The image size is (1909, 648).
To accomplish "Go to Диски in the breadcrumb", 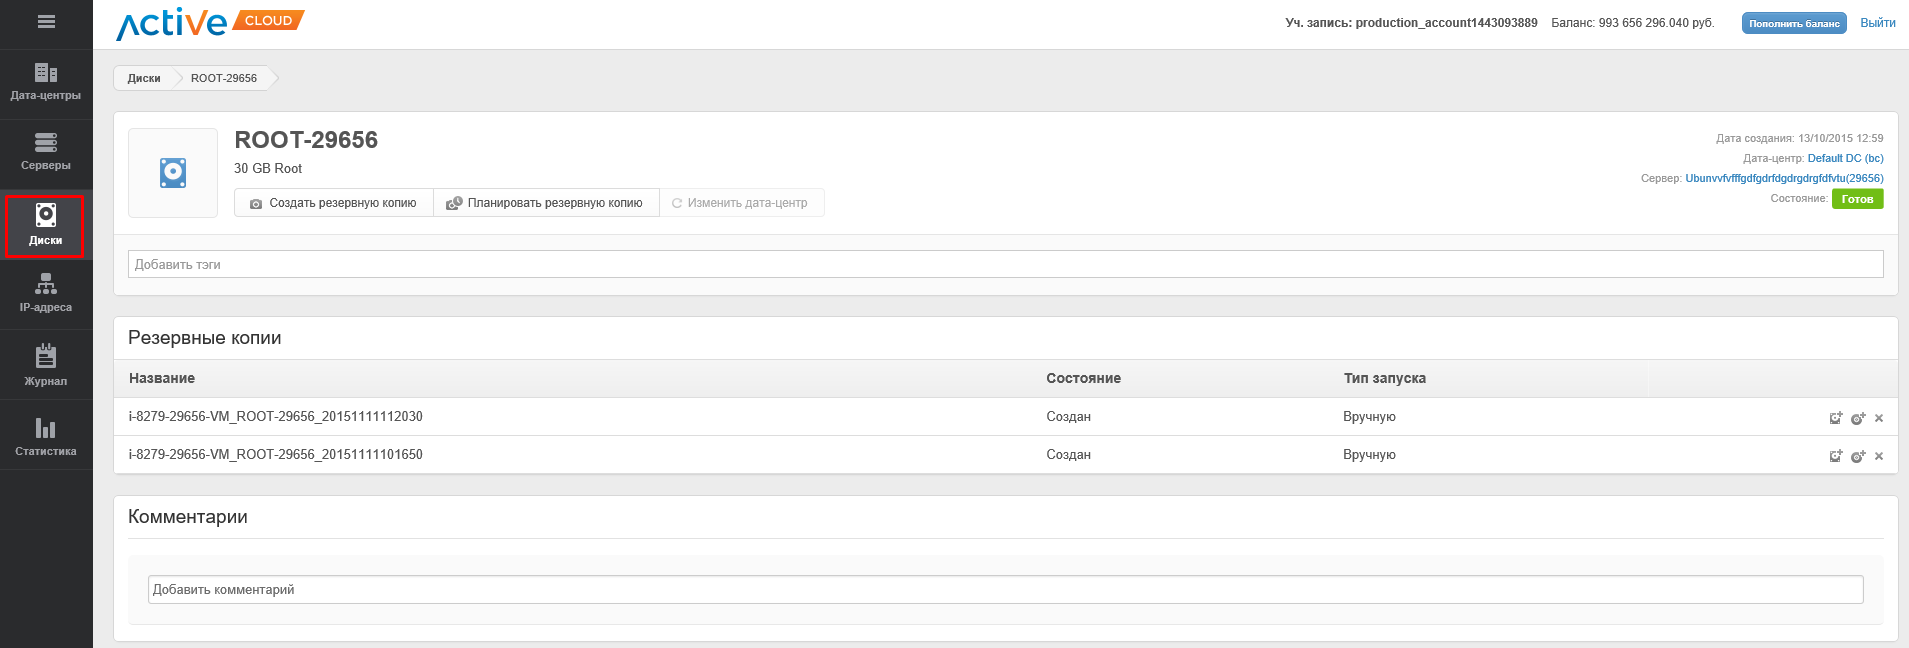I will pyautogui.click(x=144, y=78).
